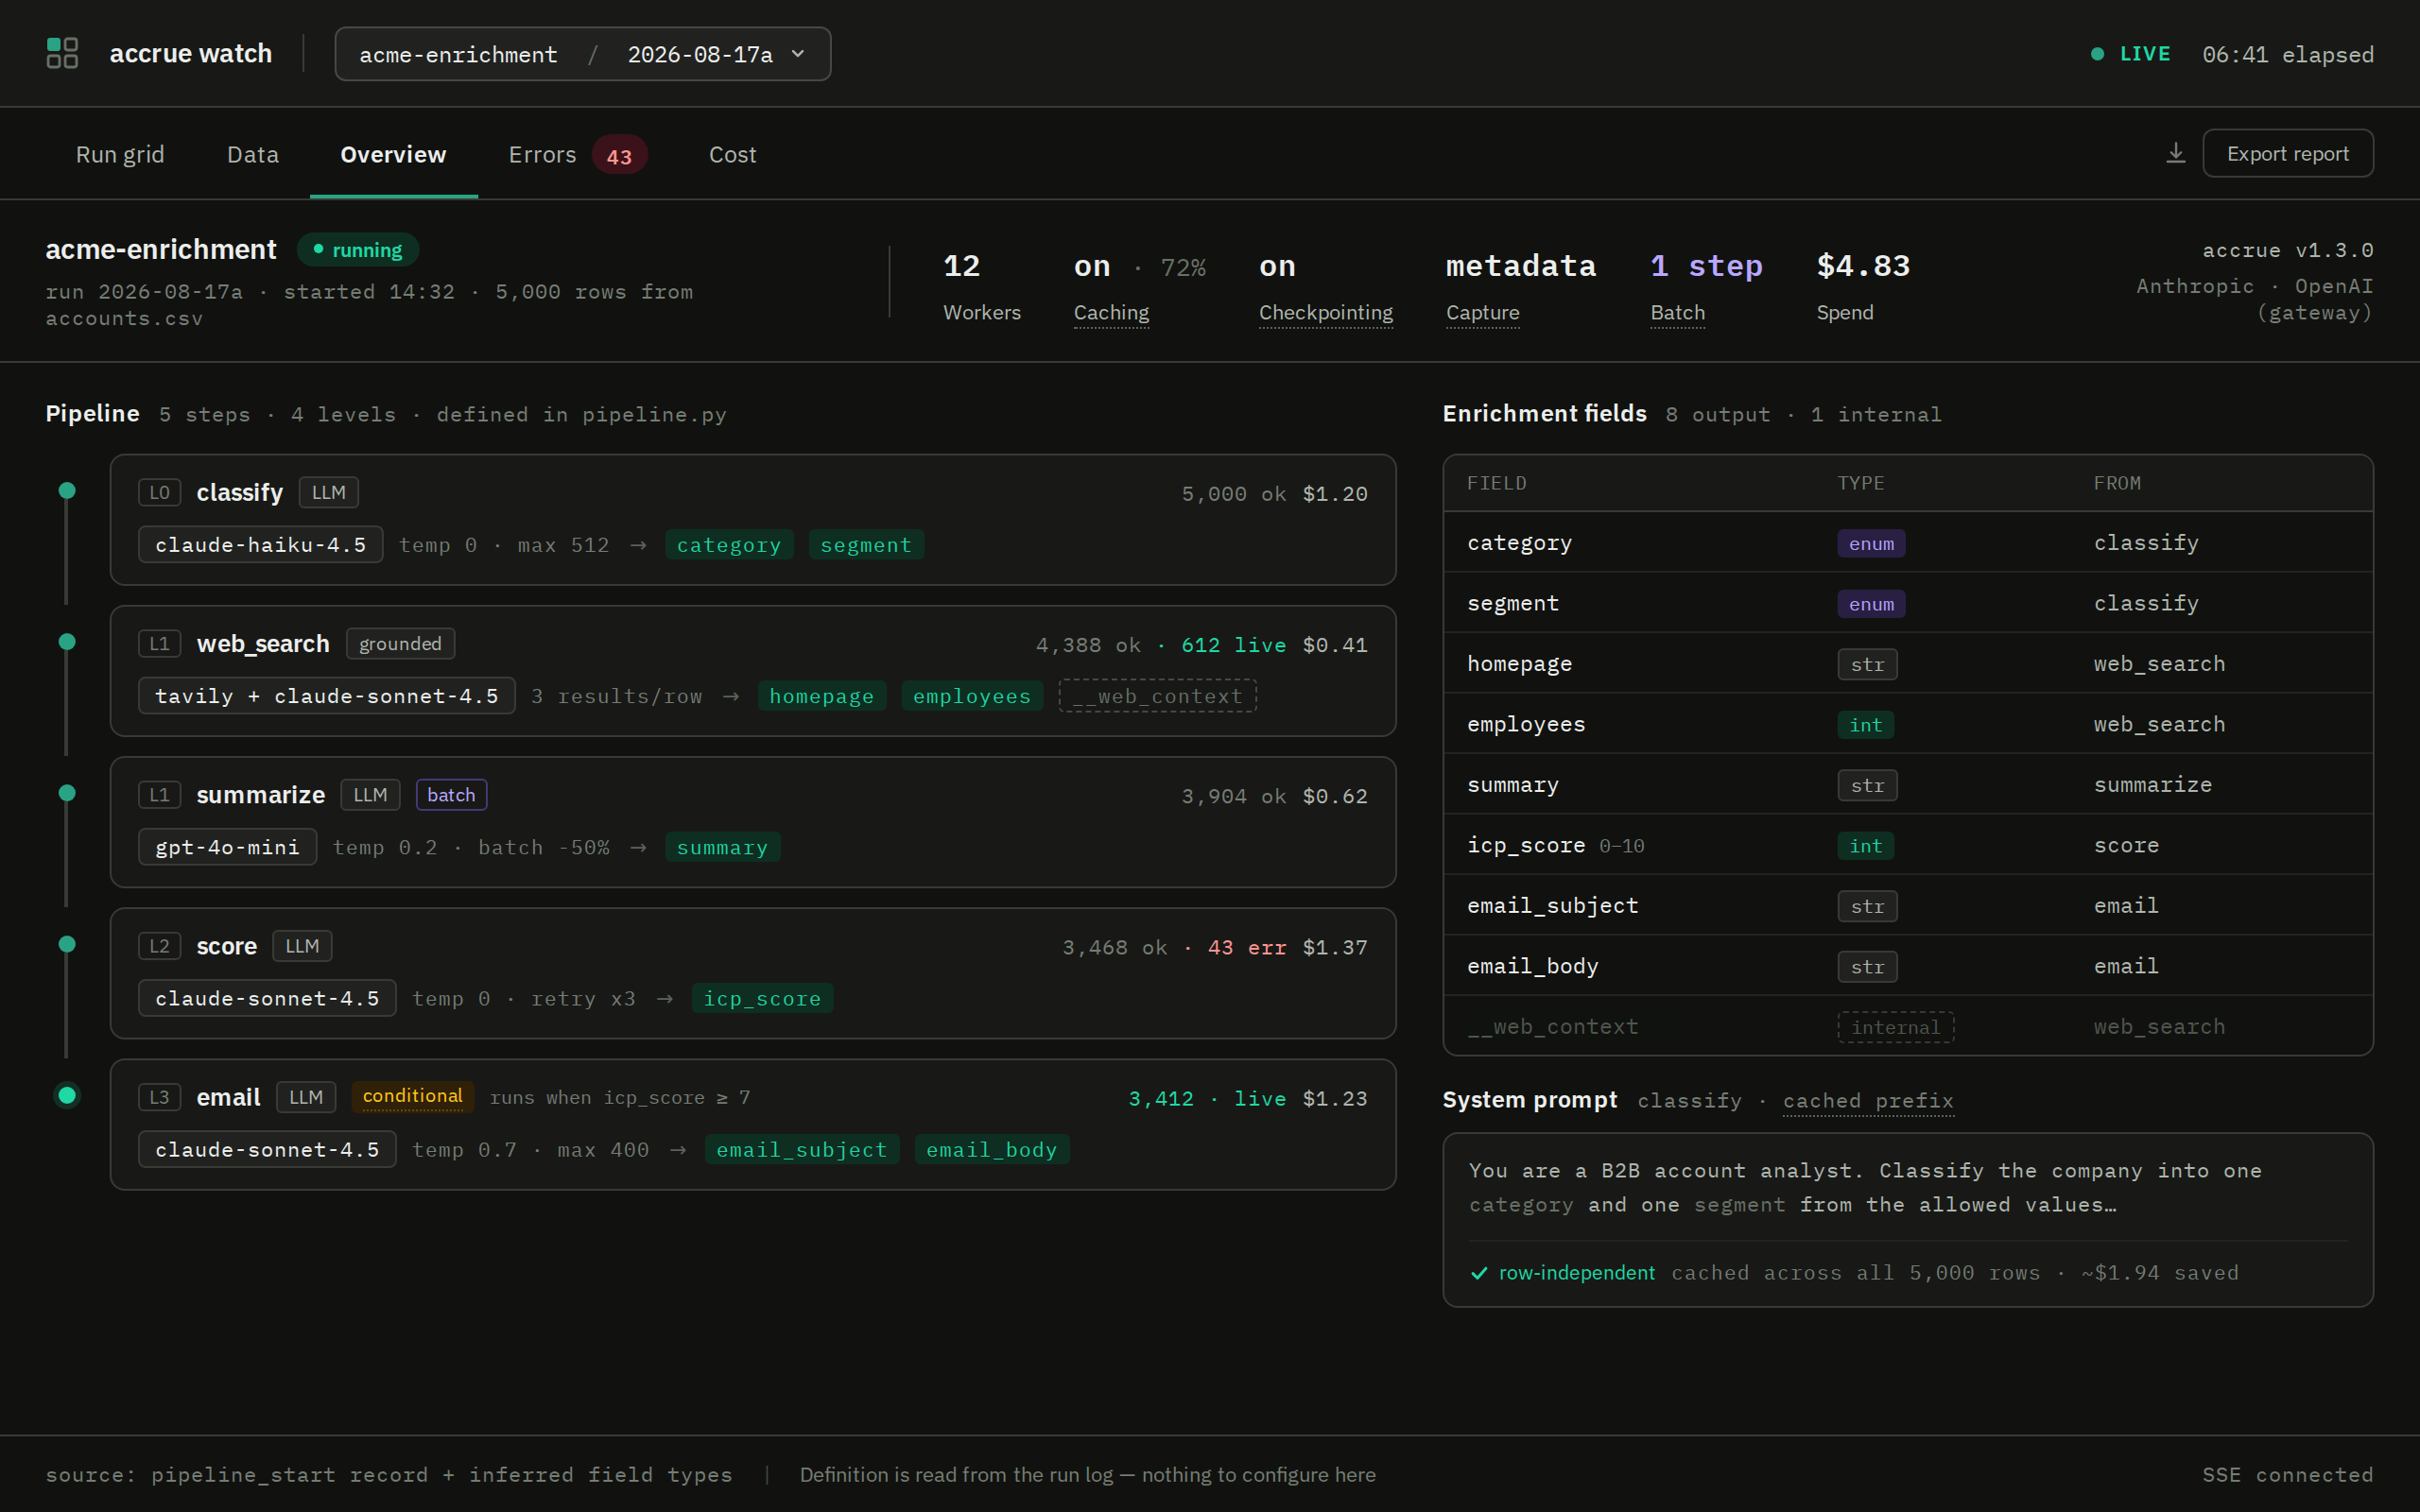
Task: Click the 43 err count in score step
Action: tap(1247, 947)
